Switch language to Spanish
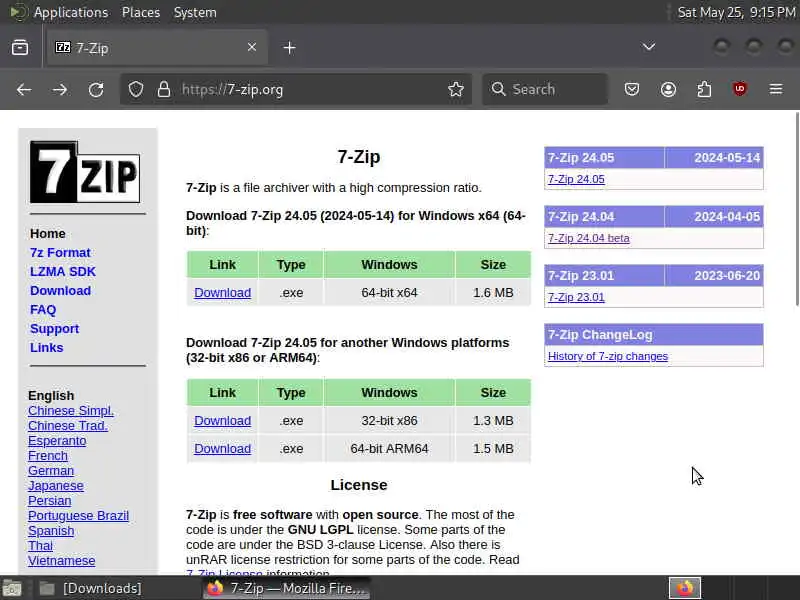Screen dimensions: 800x600 (x=51, y=531)
